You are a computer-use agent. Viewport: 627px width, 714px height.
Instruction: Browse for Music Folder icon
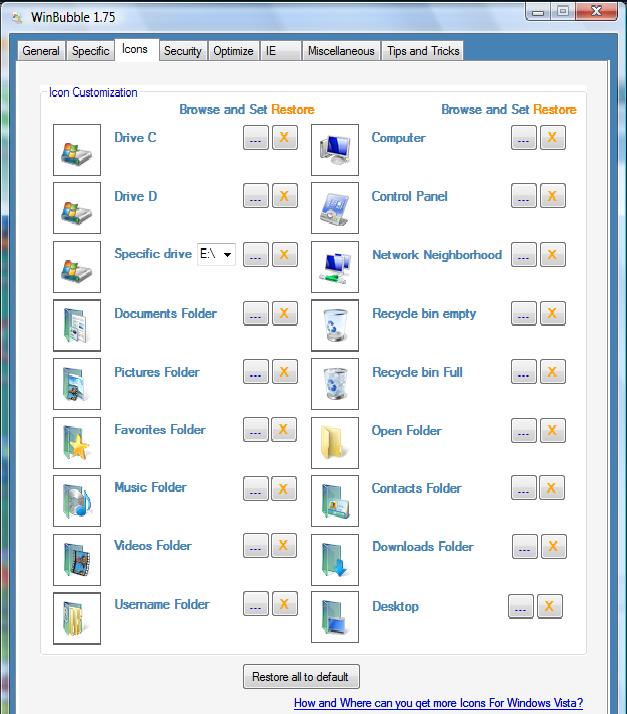(x=255, y=489)
